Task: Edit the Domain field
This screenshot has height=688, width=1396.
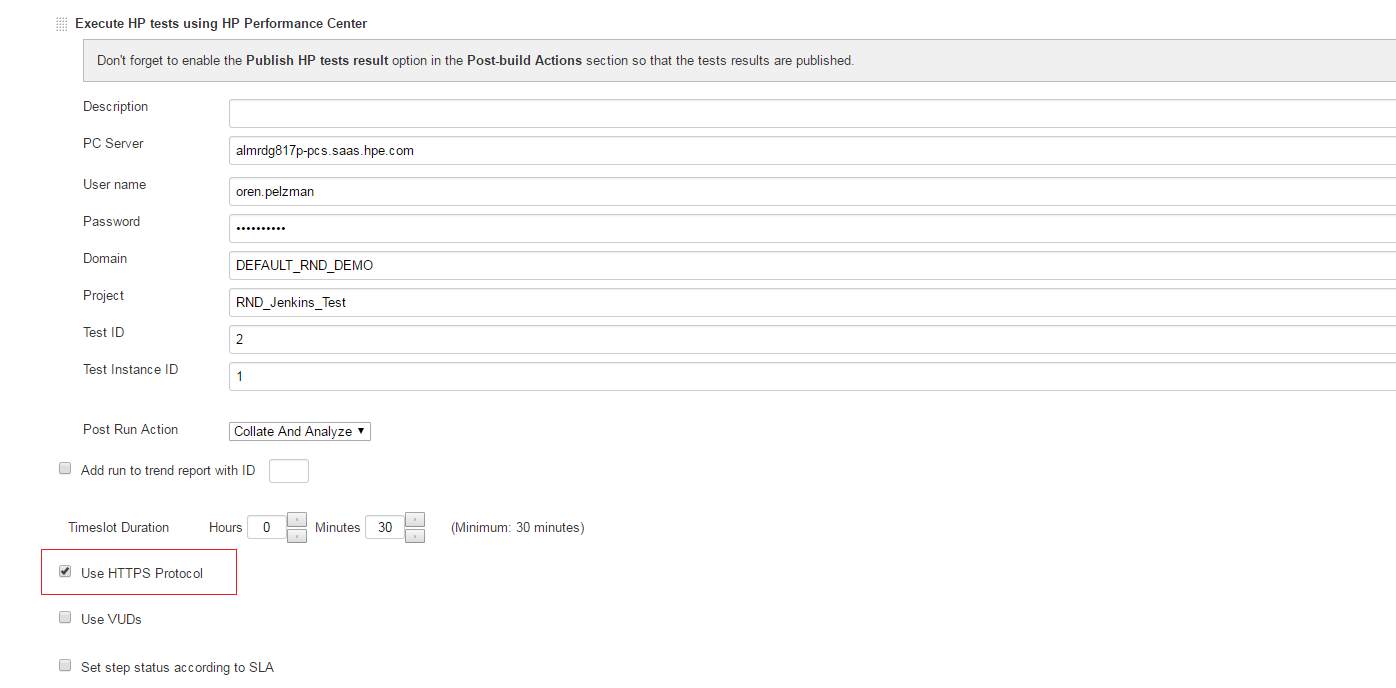Action: [810, 265]
